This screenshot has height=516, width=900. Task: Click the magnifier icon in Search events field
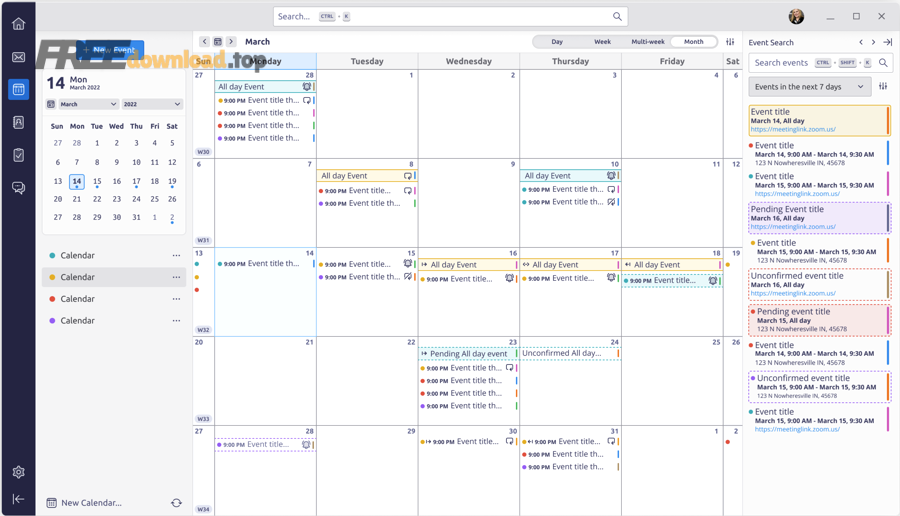(x=883, y=63)
